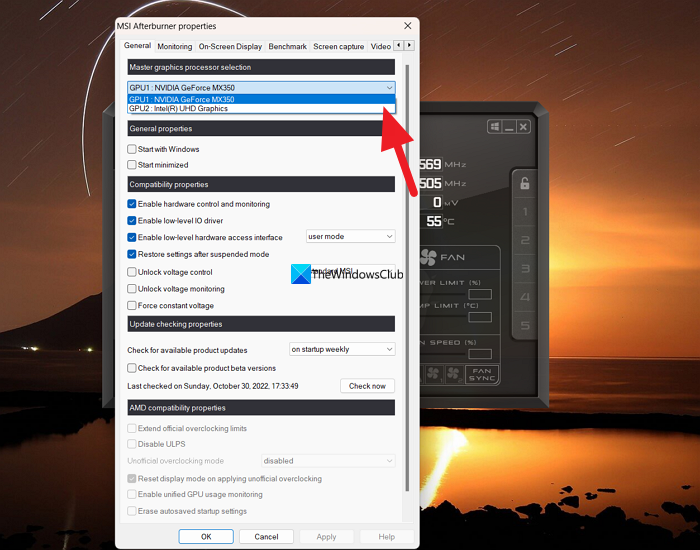
Task: Enable Start with Windows
Action: pos(132,149)
